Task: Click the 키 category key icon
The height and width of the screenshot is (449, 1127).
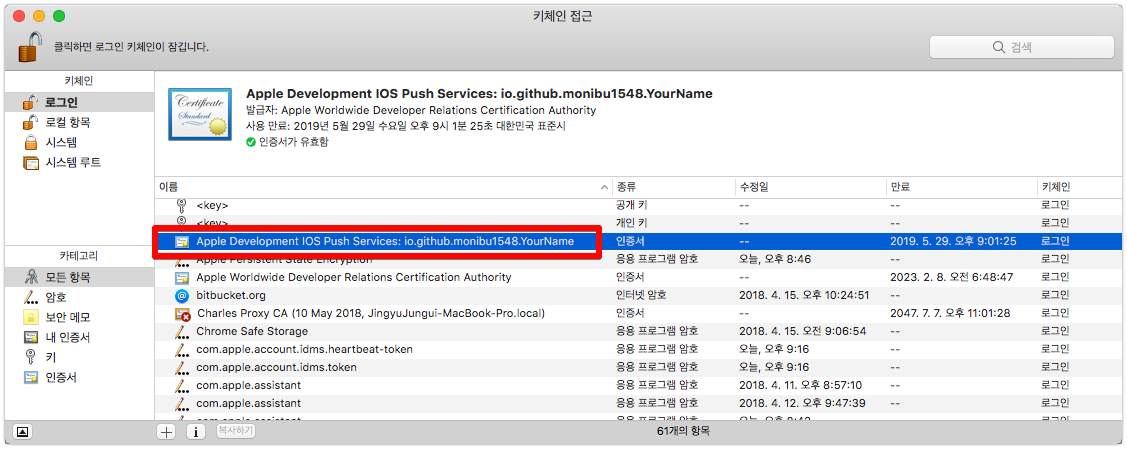Action: click(31, 357)
